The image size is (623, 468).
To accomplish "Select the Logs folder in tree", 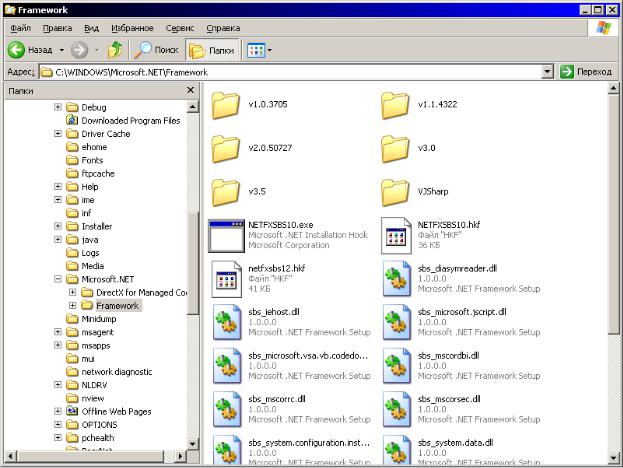I will coord(90,253).
